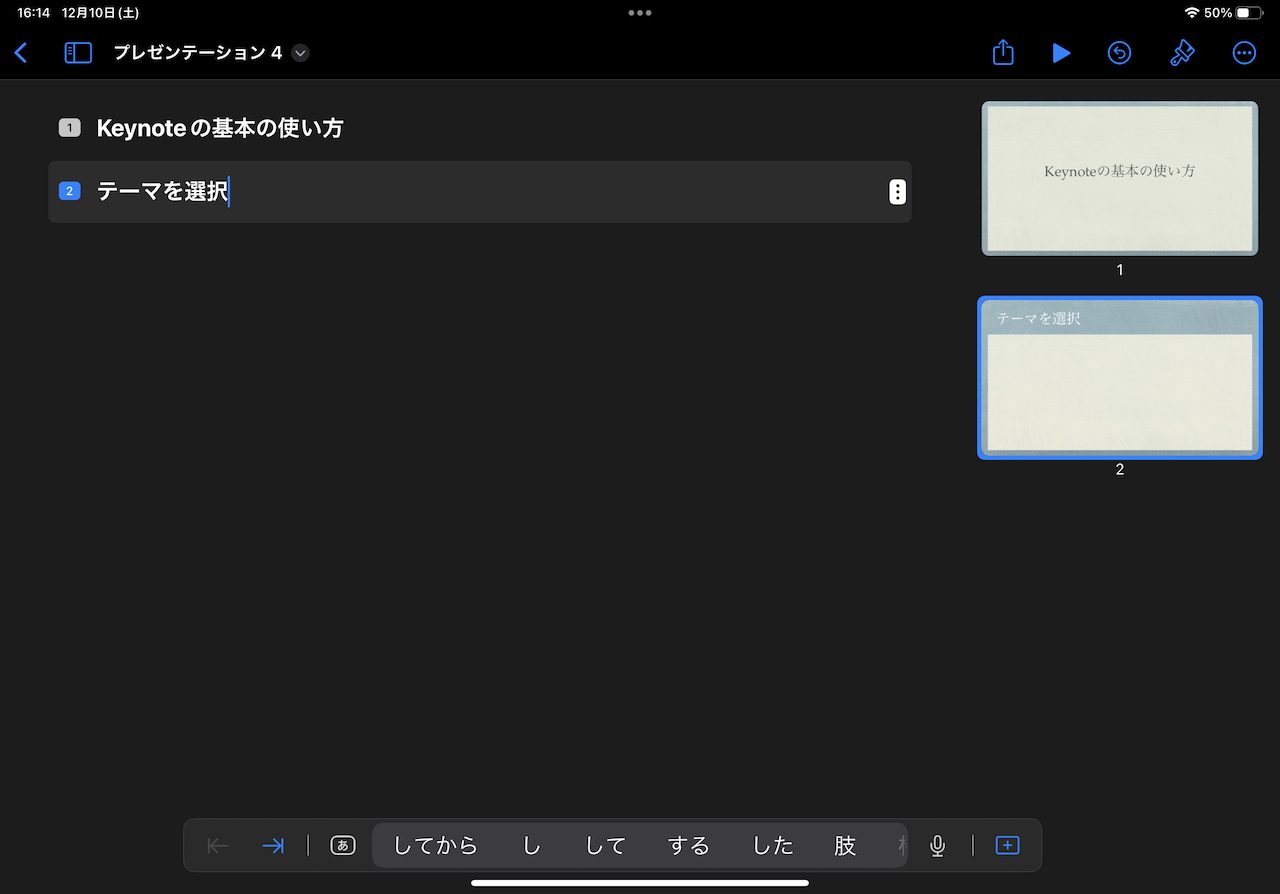This screenshot has width=1280, height=894.
Task: Open the multitasking three-dot menu at the top
Action: (640, 13)
